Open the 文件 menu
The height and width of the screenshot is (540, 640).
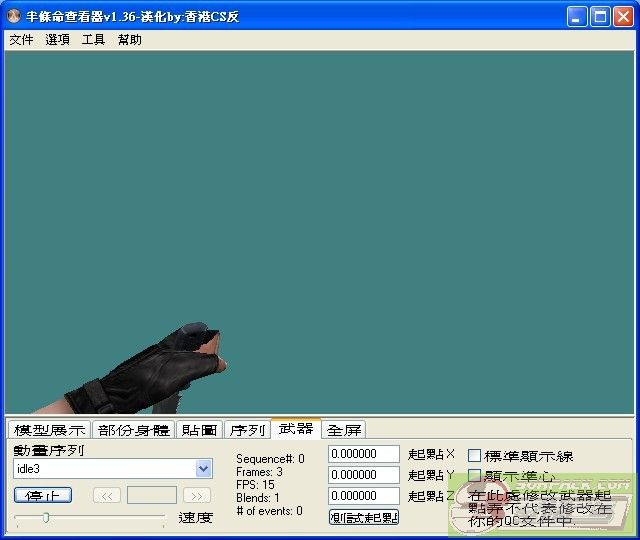(x=21, y=40)
